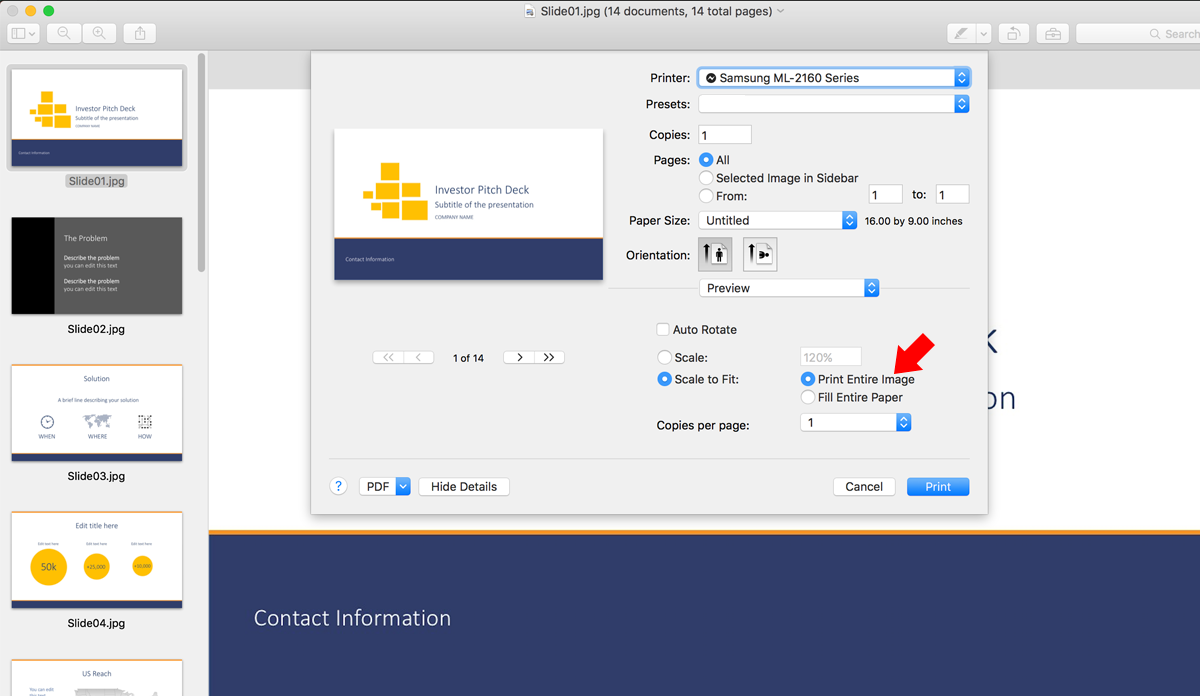The width and height of the screenshot is (1200, 696).
Task: Open the sidebar view mode dropdown
Action: tap(23, 33)
